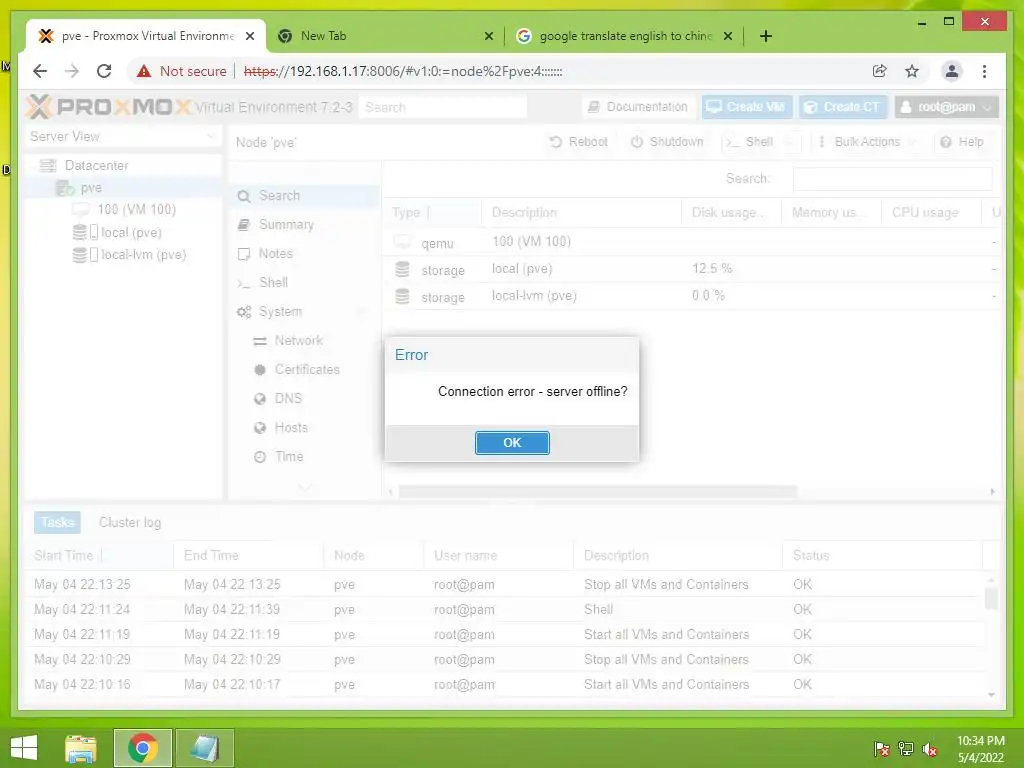
Task: Select the pve Proxmox browser tab
Action: [x=147, y=36]
